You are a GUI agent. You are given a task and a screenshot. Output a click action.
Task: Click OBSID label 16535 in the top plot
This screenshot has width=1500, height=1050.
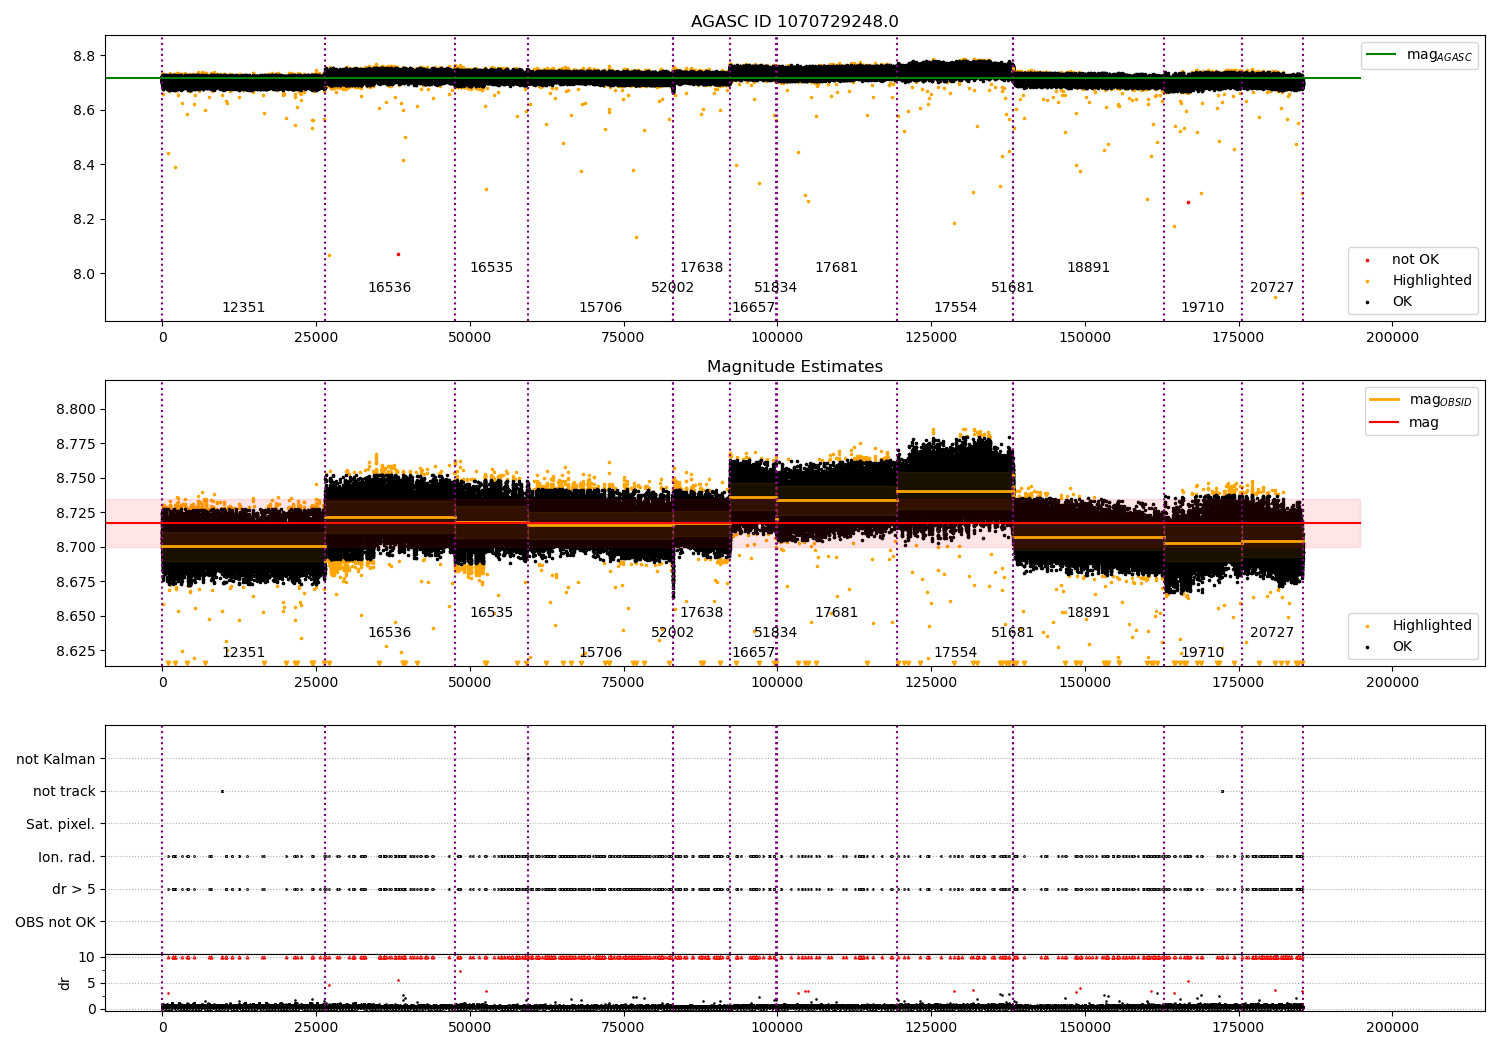[491, 268]
